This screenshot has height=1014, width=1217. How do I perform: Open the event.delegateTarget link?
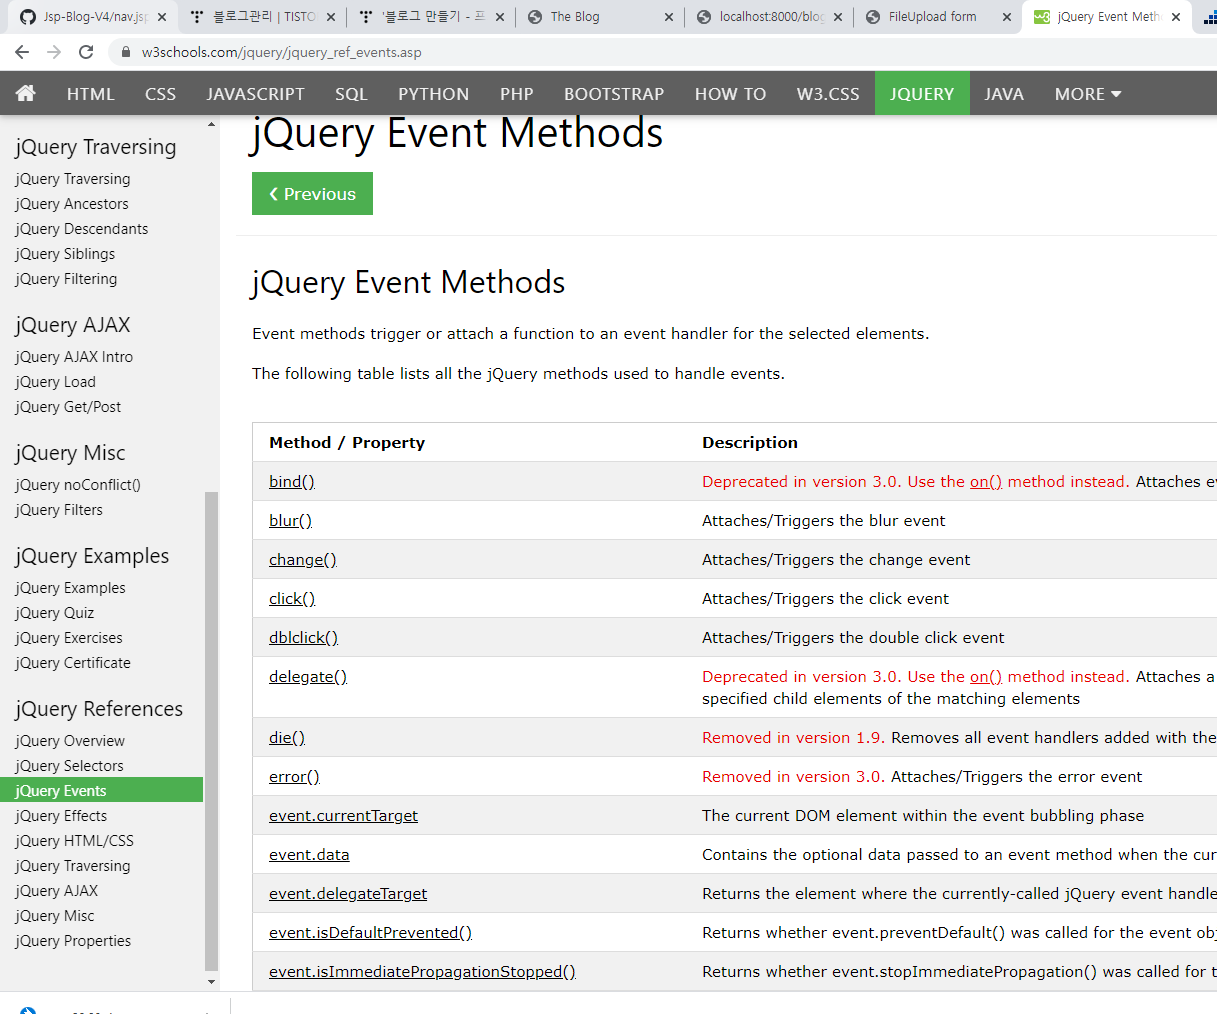[x=348, y=893]
